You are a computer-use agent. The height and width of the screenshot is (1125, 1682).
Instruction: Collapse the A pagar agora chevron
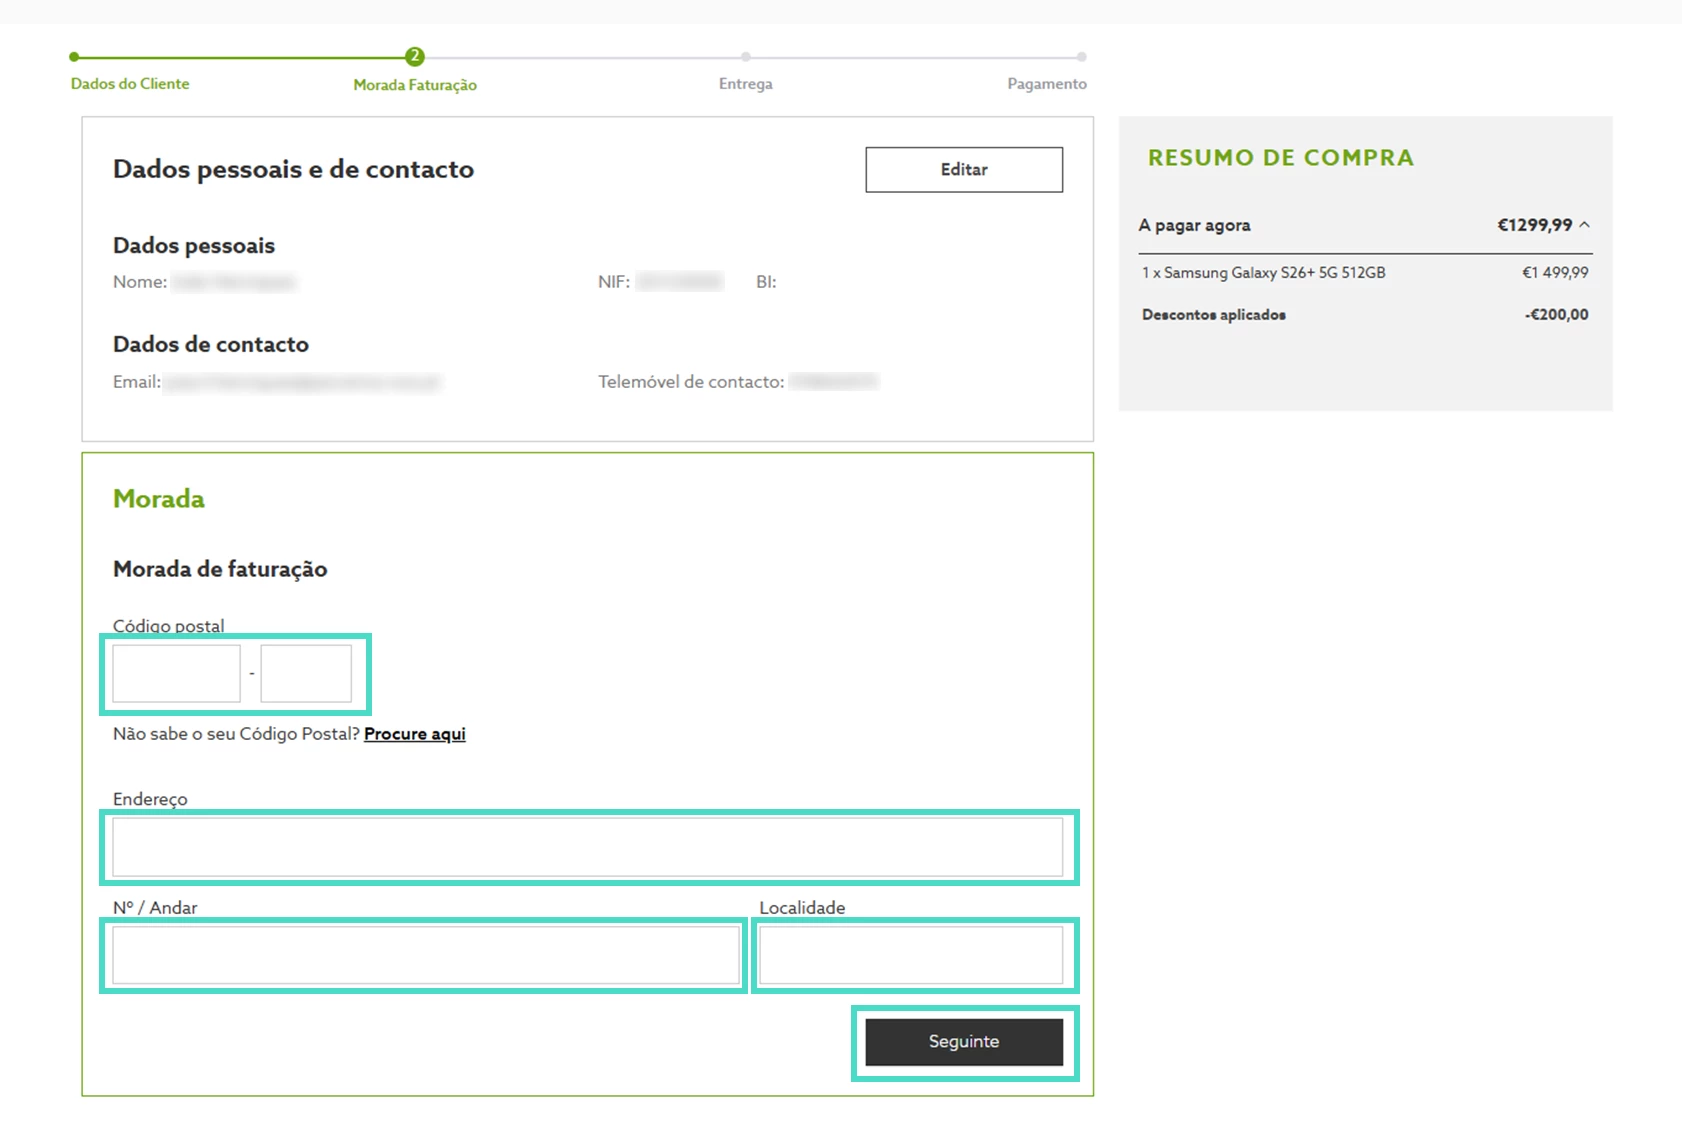[1585, 225]
